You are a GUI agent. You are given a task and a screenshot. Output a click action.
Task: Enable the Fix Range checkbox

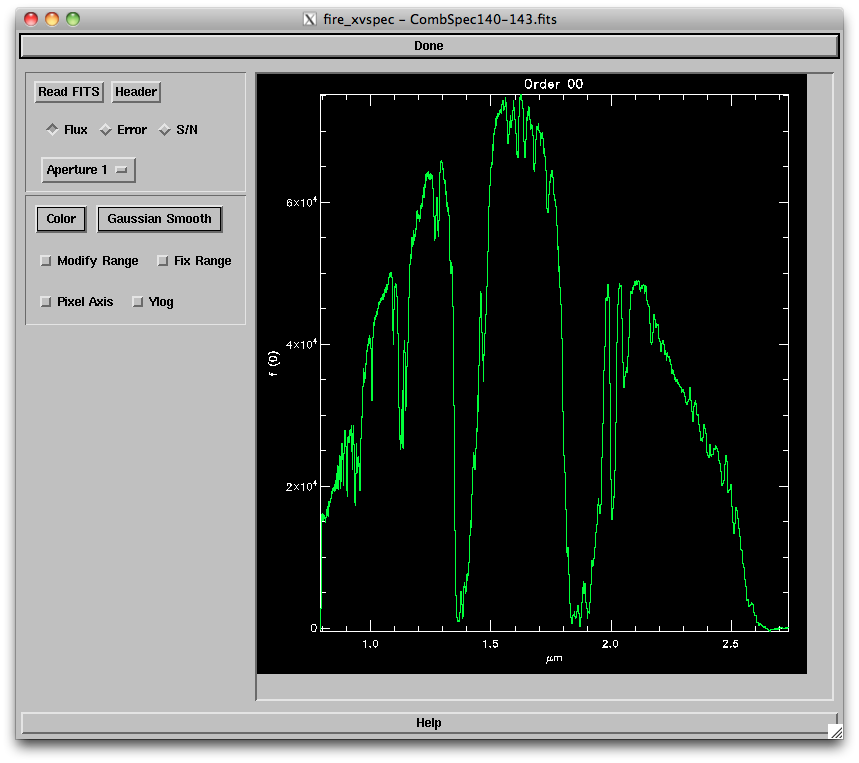(x=194, y=261)
